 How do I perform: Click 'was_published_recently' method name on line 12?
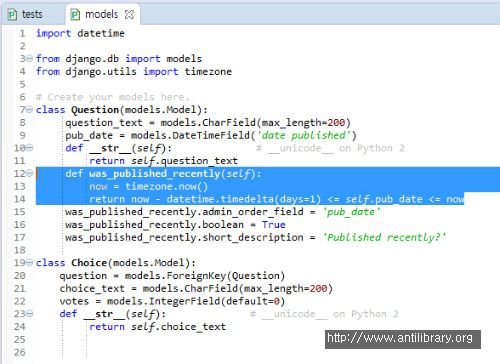155,173
